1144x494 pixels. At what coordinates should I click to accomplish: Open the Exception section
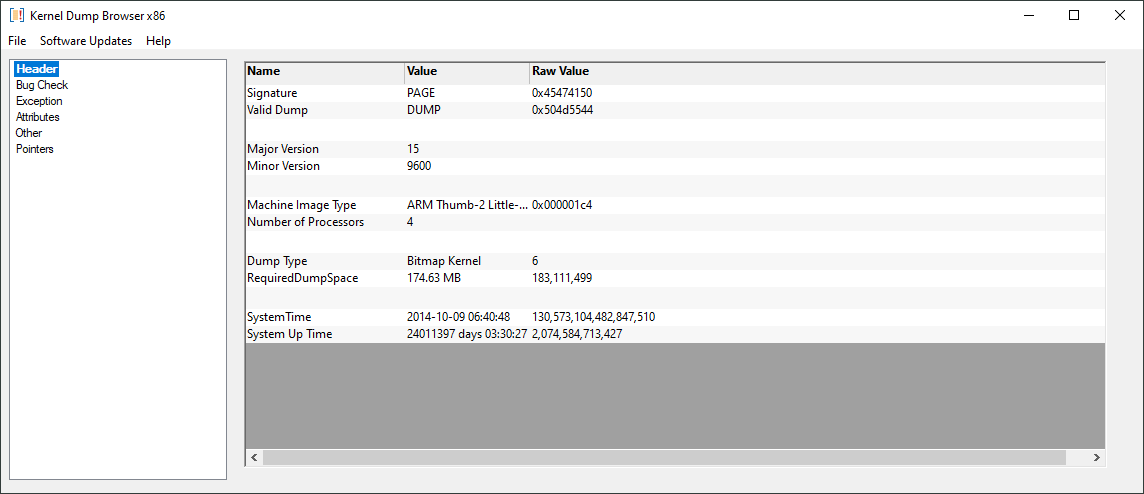pyautogui.click(x=39, y=101)
